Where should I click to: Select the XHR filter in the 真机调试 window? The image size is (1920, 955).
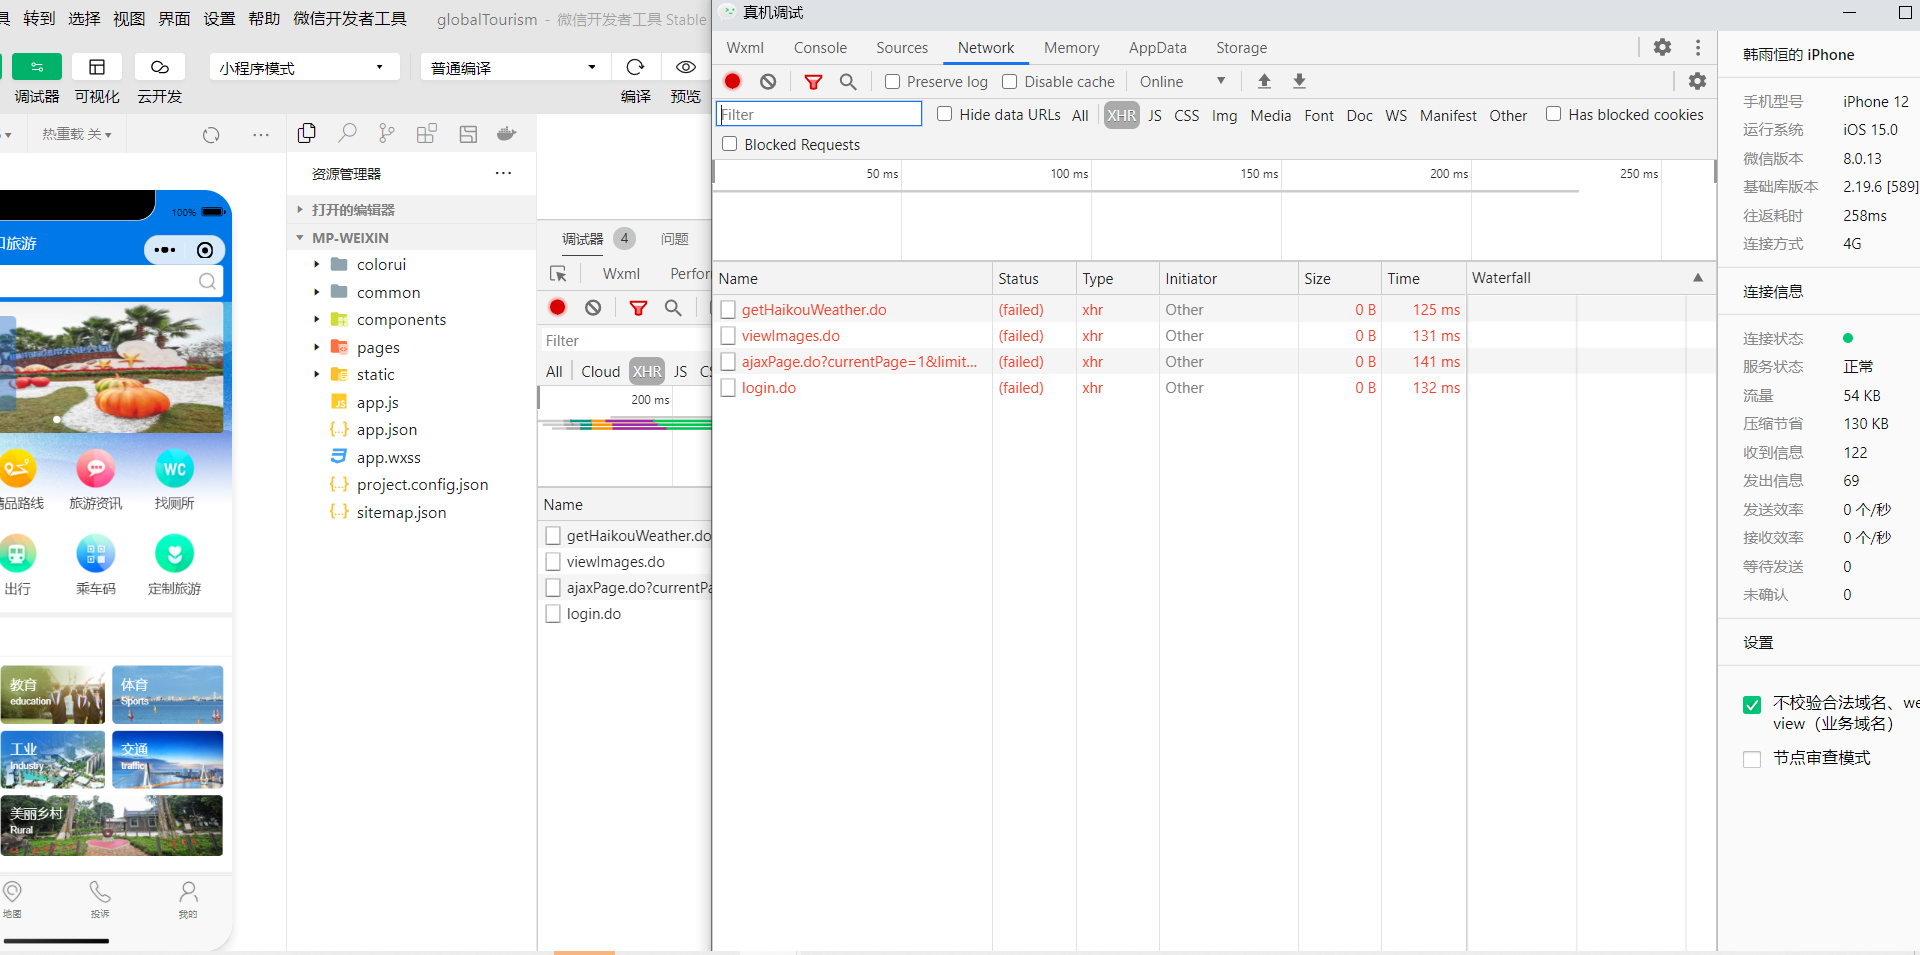tap(1121, 115)
